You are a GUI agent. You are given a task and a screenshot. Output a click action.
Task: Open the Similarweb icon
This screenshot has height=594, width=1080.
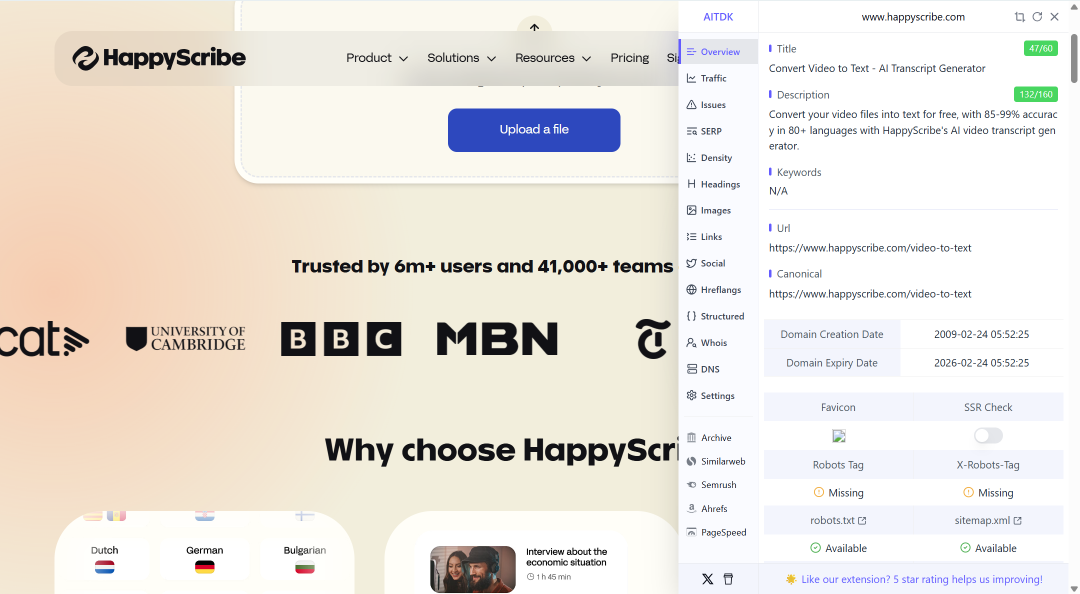pos(692,461)
